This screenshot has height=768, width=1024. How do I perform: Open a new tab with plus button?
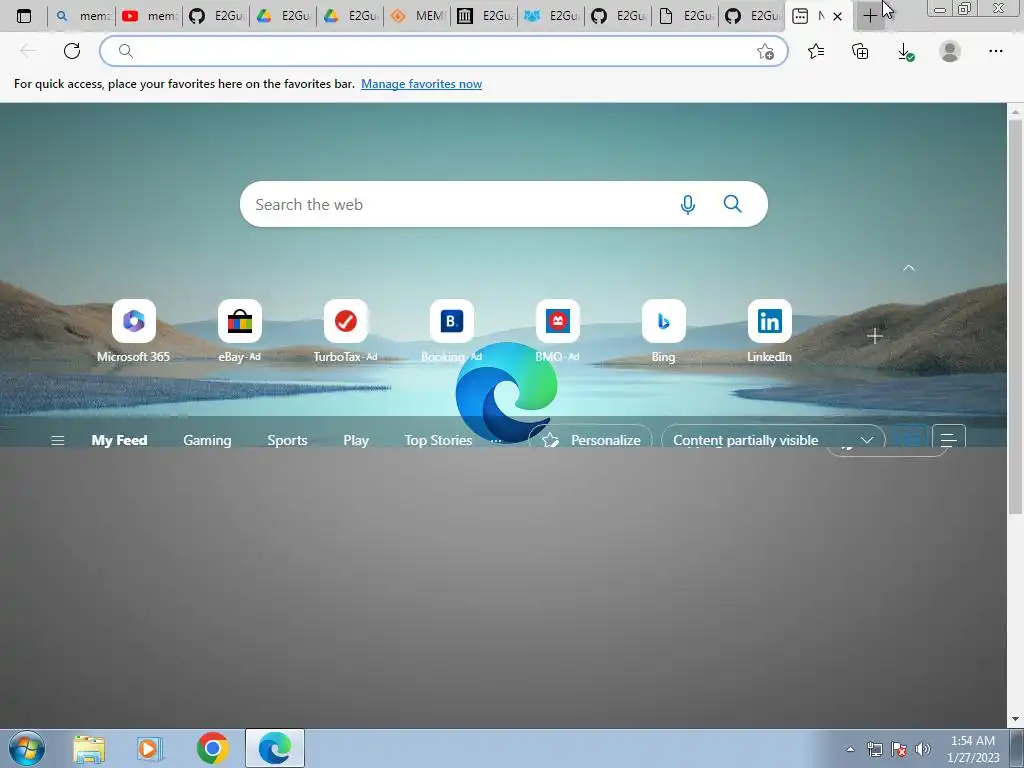[870, 16]
